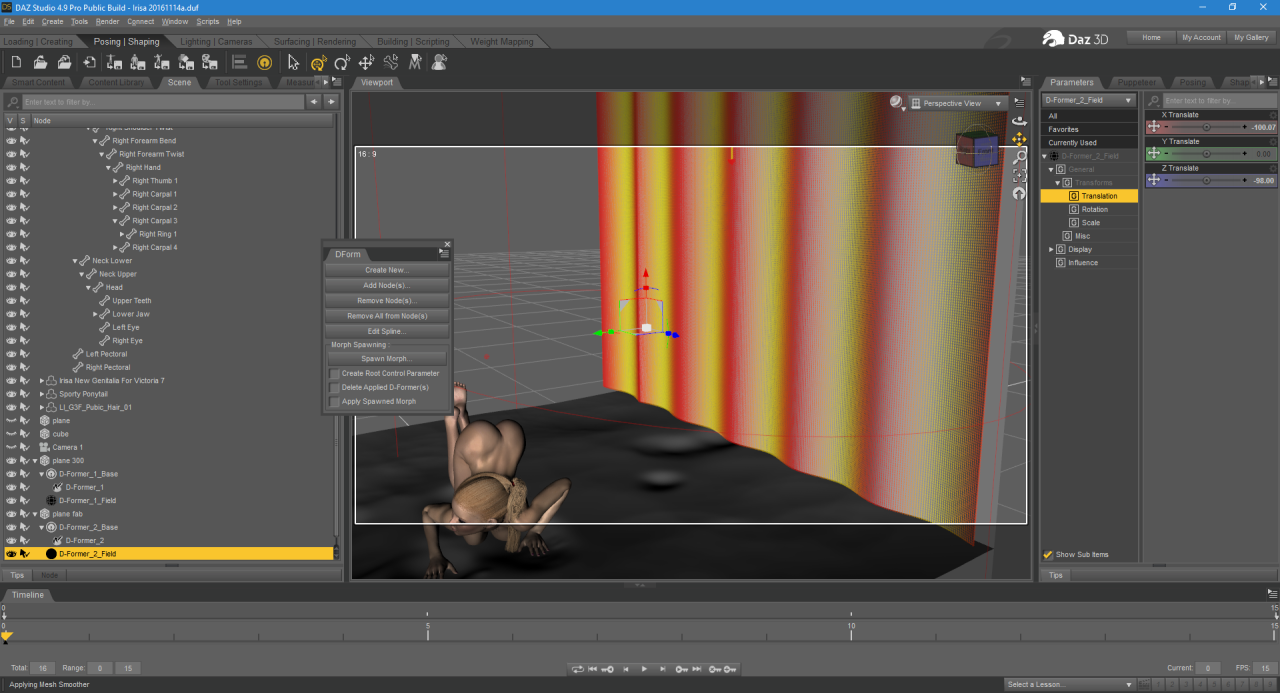This screenshot has width=1280, height=693.
Task: Toggle visibility eye of Camera 1
Action: 12,447
